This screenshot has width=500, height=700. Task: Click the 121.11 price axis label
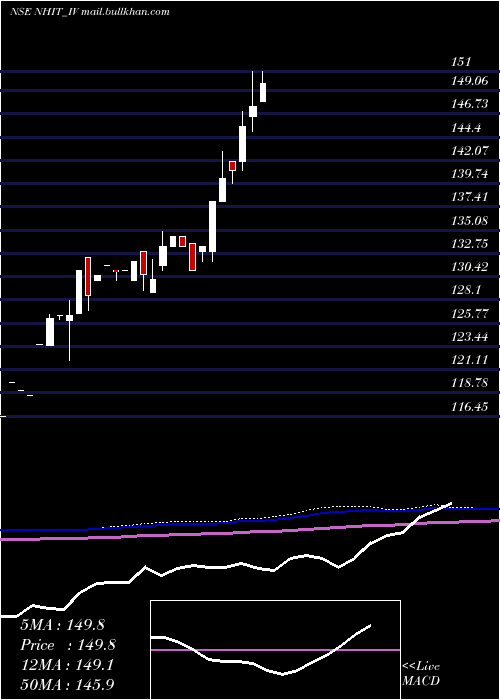coord(469,360)
